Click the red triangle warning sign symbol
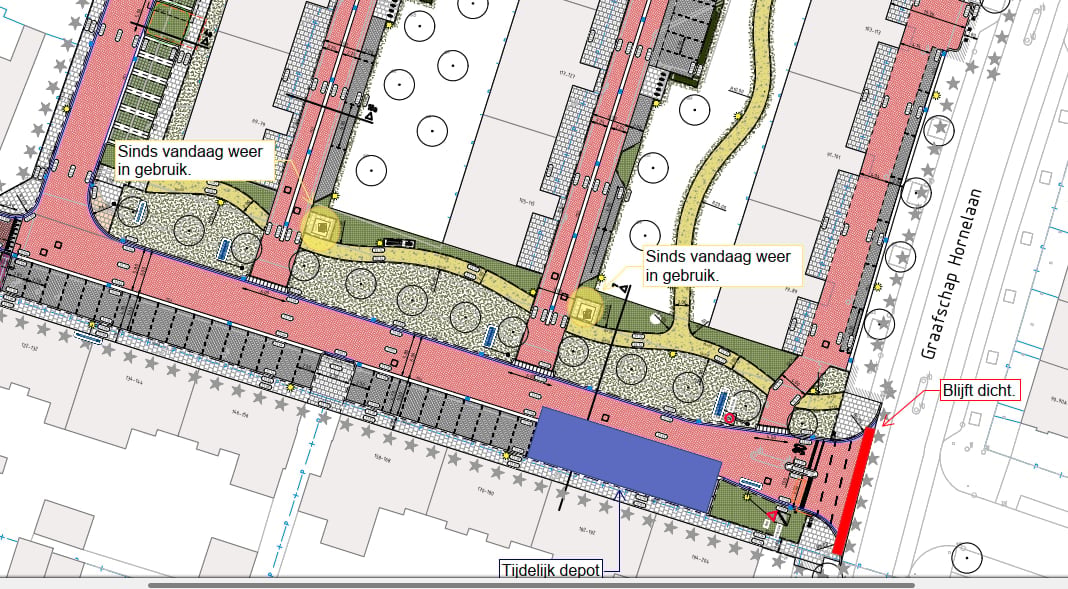The width and height of the screenshot is (1068, 589). 772,515
